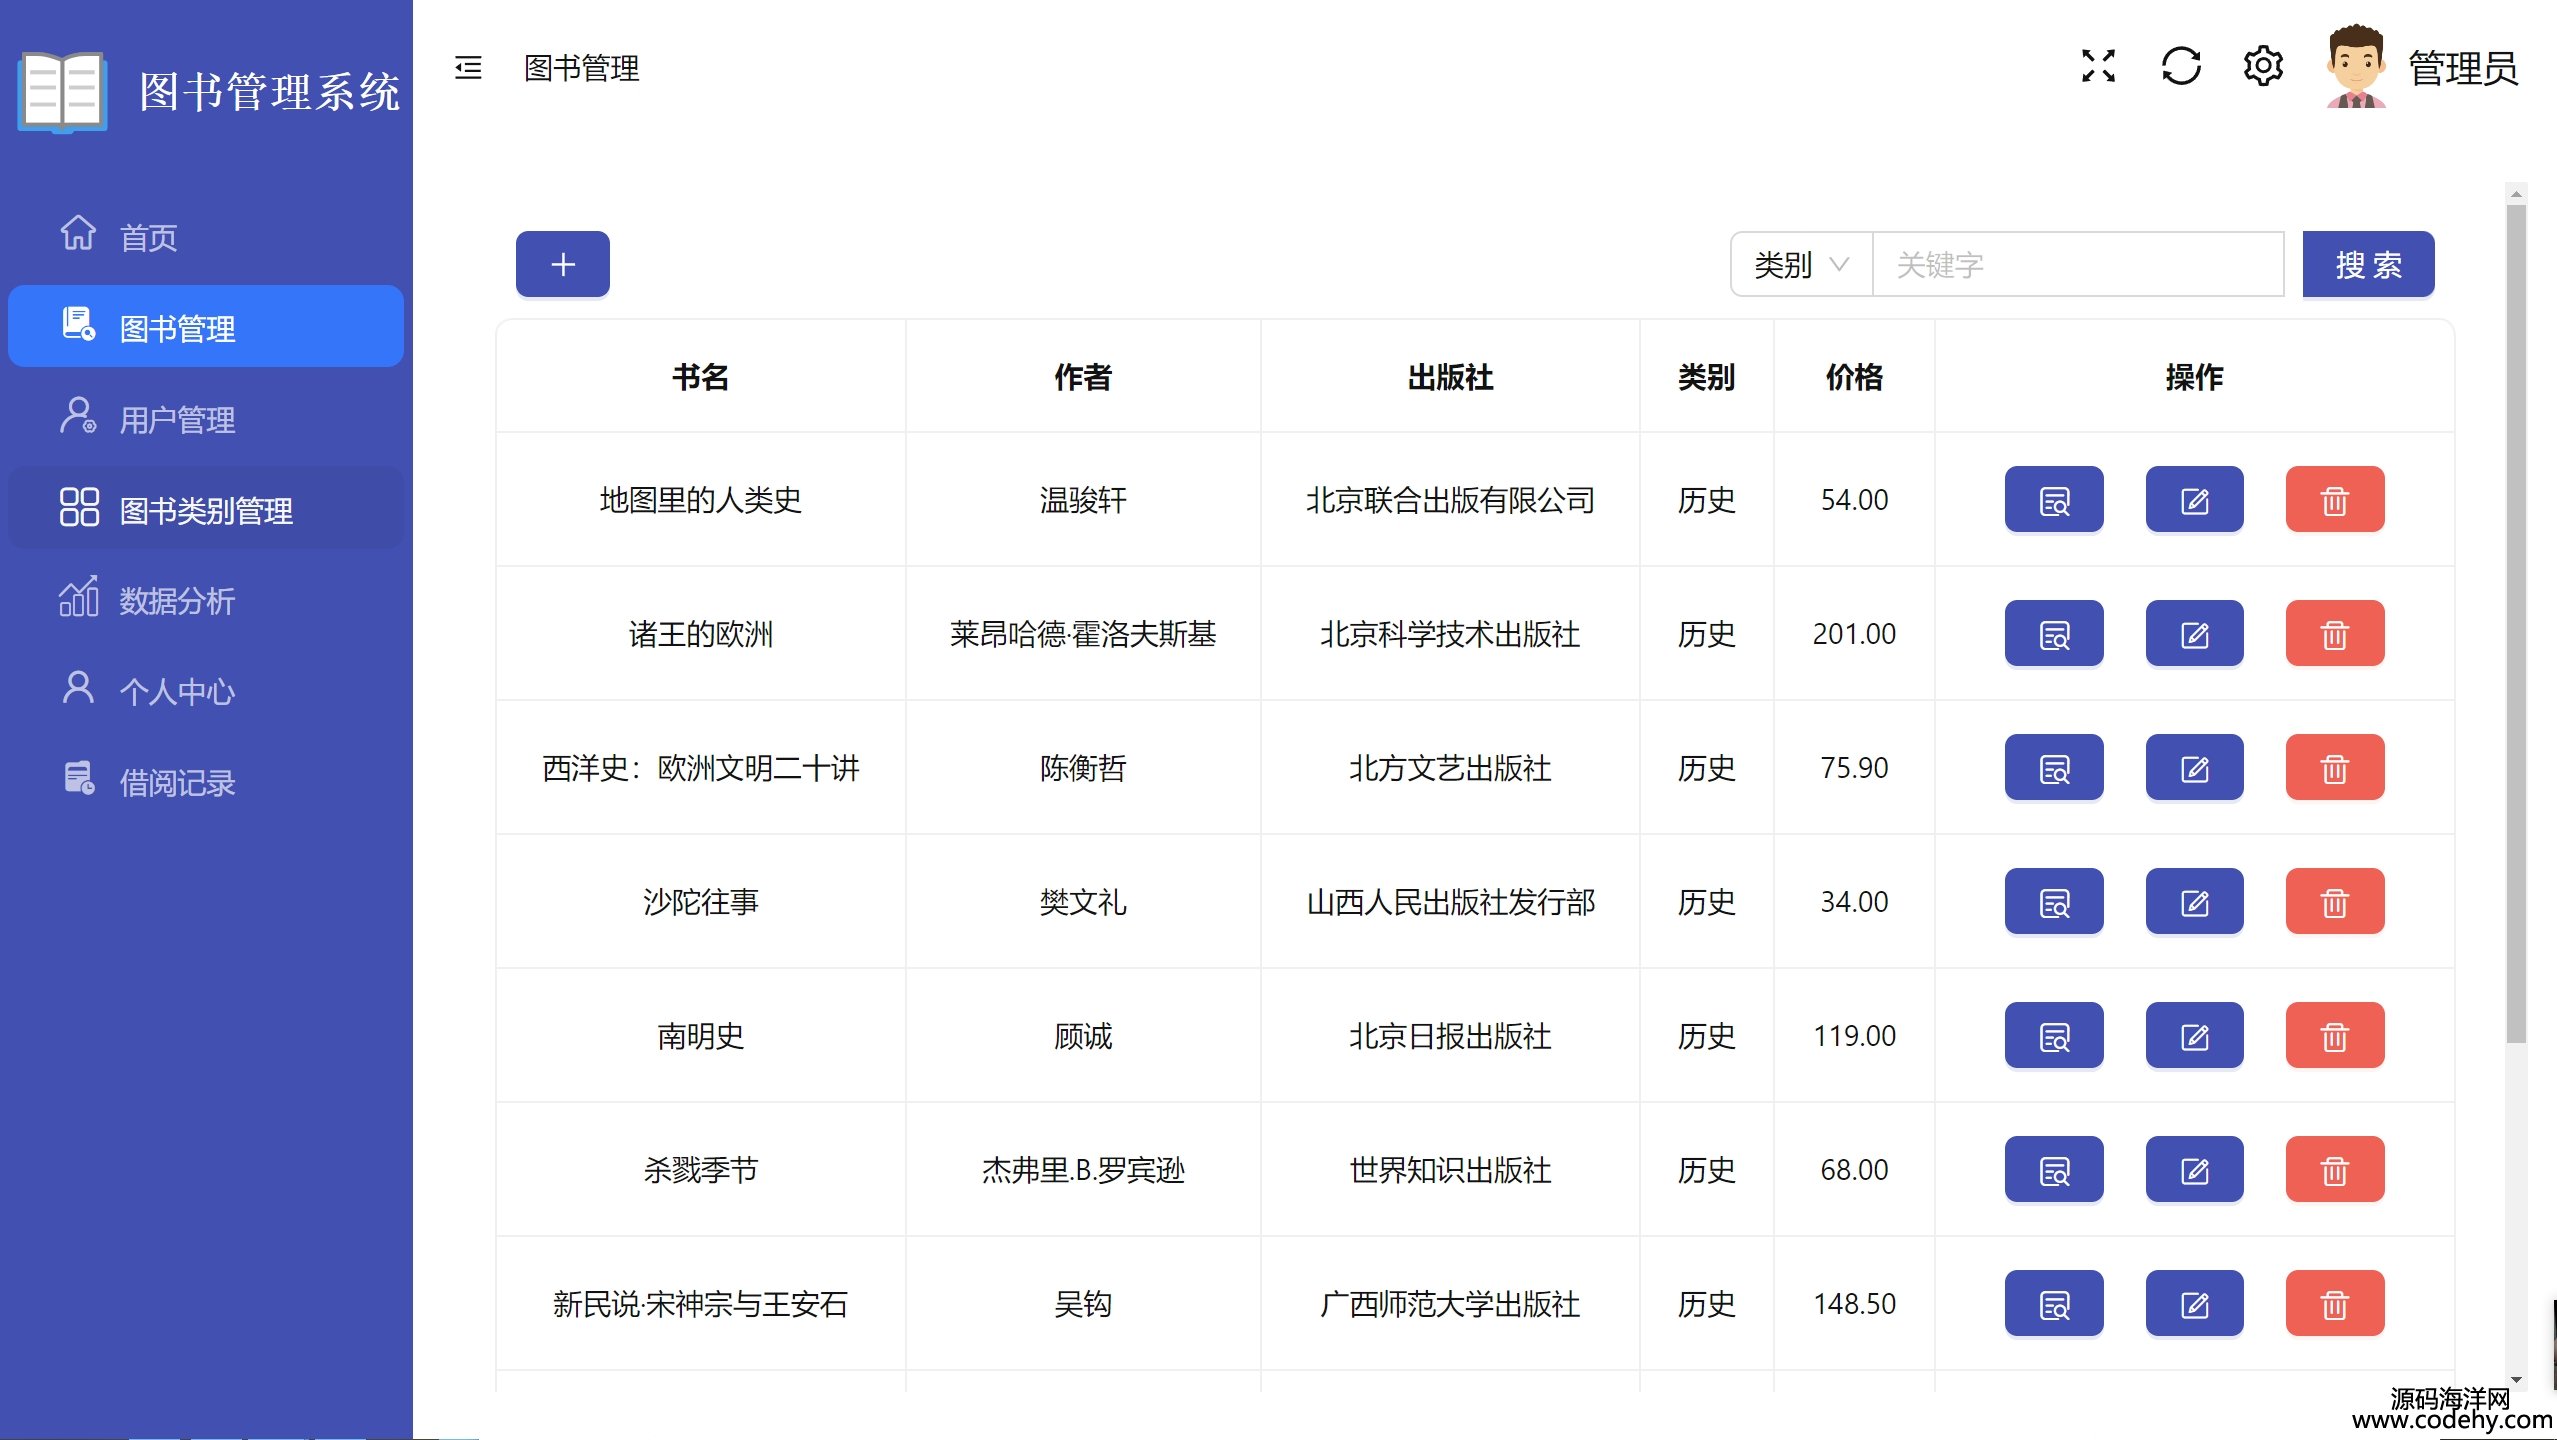2557x1440 pixels.
Task: Click author cell 吴钩
Action: [1082, 1303]
